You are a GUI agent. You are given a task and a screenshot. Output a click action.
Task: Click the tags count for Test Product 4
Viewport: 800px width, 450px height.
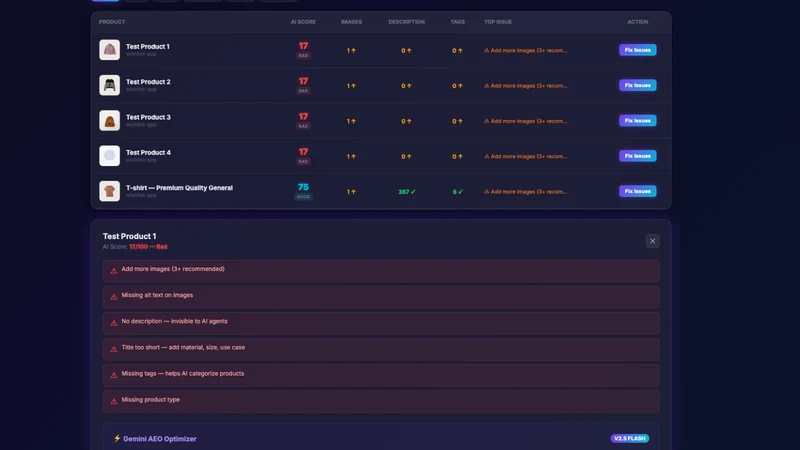457,156
